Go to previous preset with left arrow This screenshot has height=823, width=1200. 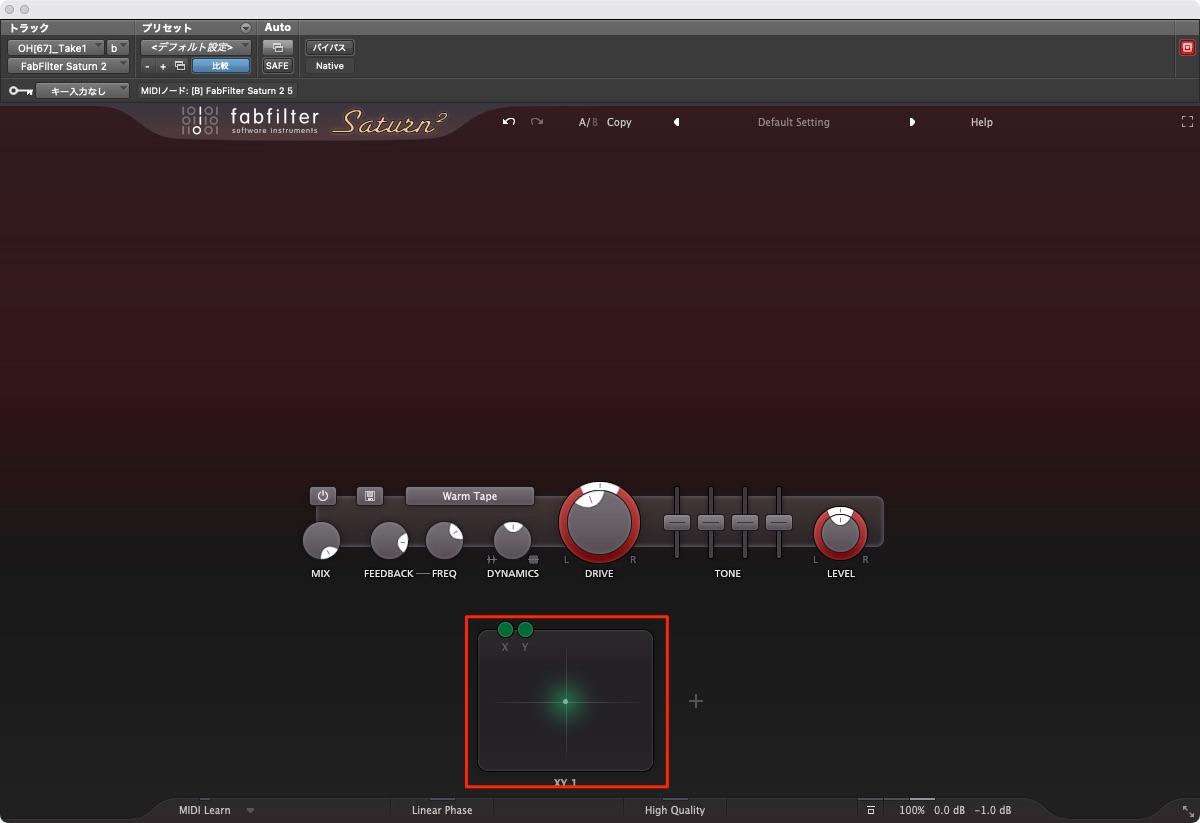676,122
